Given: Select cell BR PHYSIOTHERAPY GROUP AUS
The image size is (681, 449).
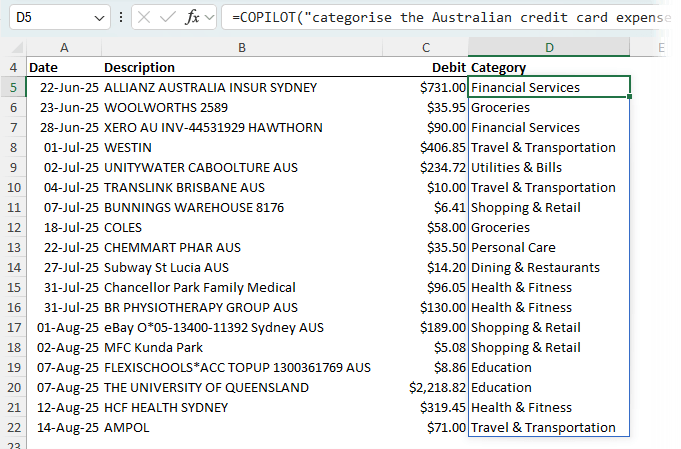Looking at the screenshot, I should (242, 307).
